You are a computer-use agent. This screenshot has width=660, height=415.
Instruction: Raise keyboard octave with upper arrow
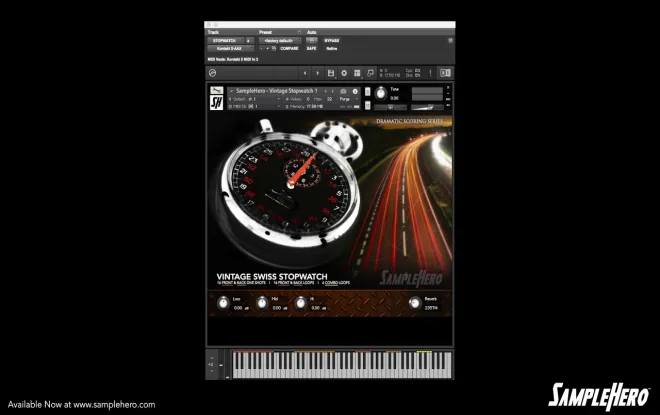(212, 358)
